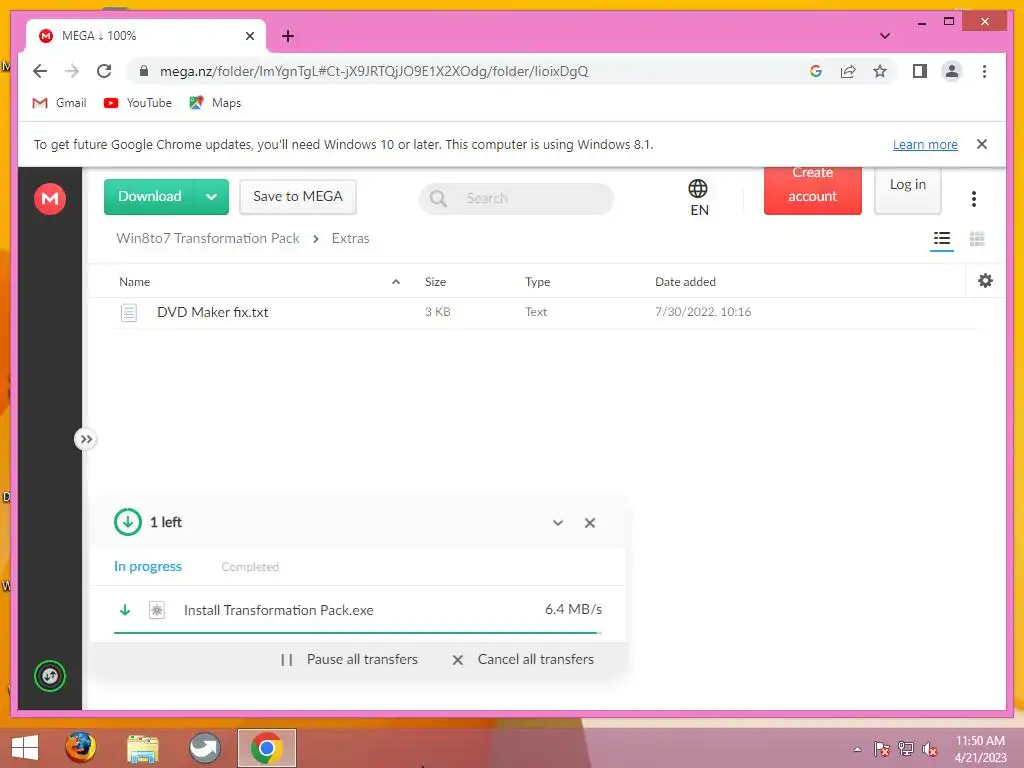Open the tab search dropdown arrow
Image resolution: width=1024 pixels, height=768 pixels.
885,36
